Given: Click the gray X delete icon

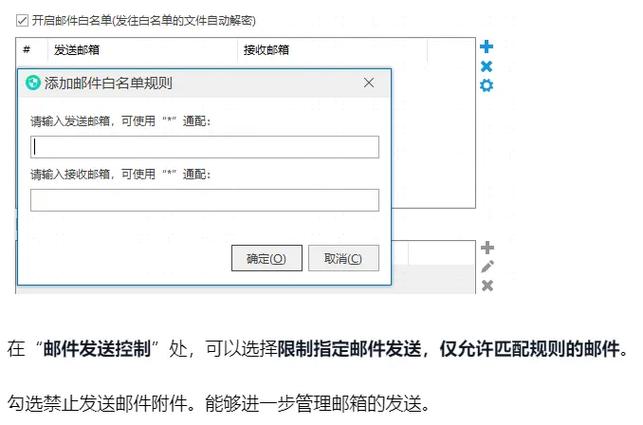Looking at the screenshot, I should [x=487, y=286].
